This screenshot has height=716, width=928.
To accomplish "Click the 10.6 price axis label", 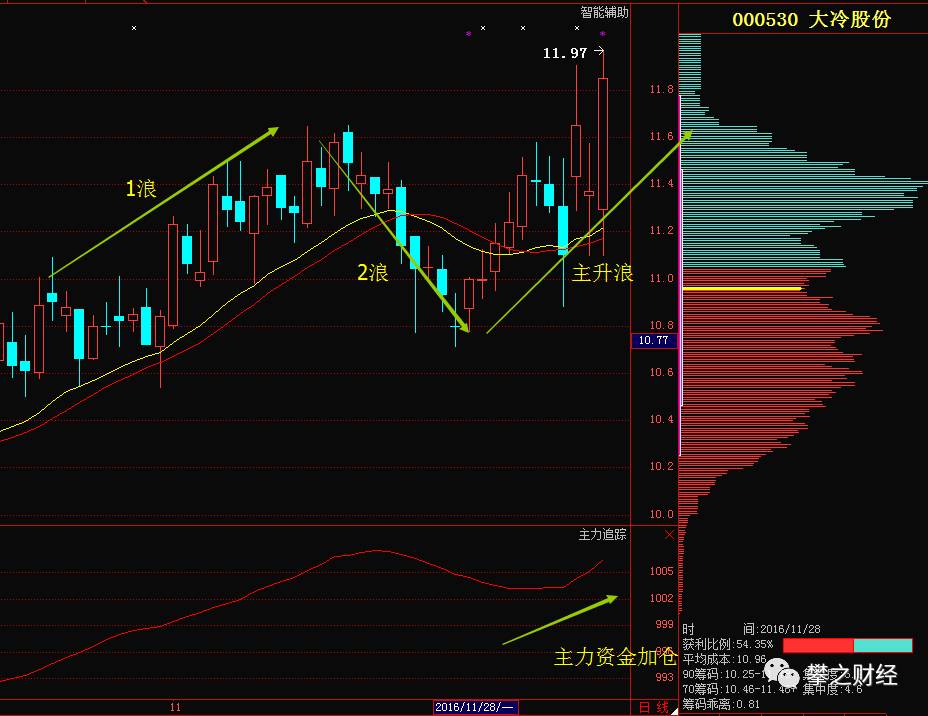I will tap(662, 372).
